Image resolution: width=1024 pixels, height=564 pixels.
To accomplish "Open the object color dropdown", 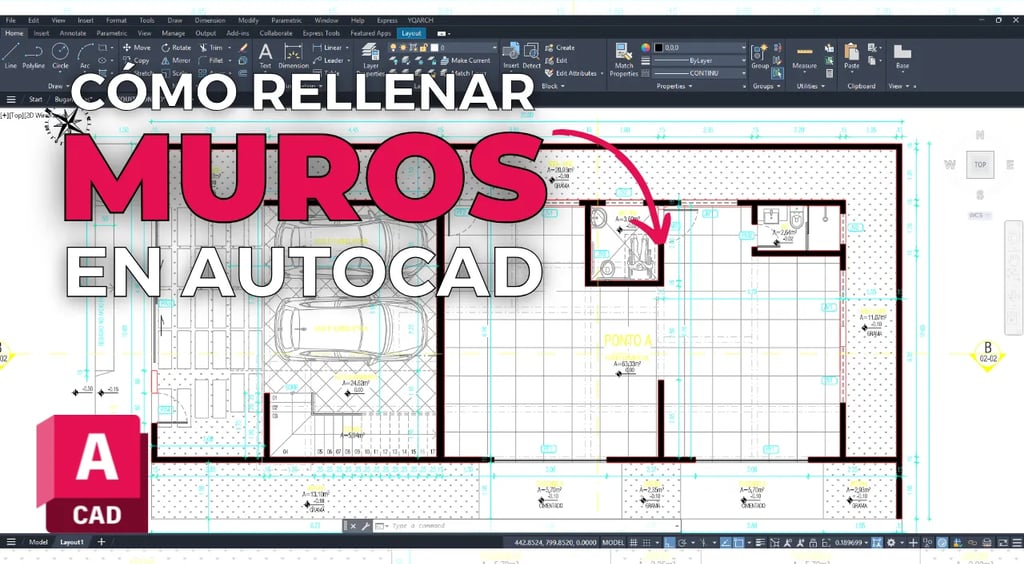I will [700, 48].
